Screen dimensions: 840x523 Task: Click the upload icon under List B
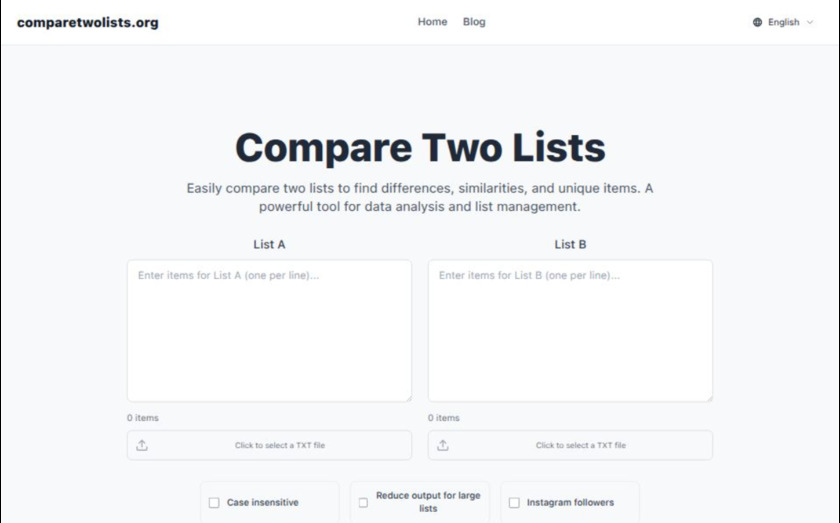coord(443,445)
